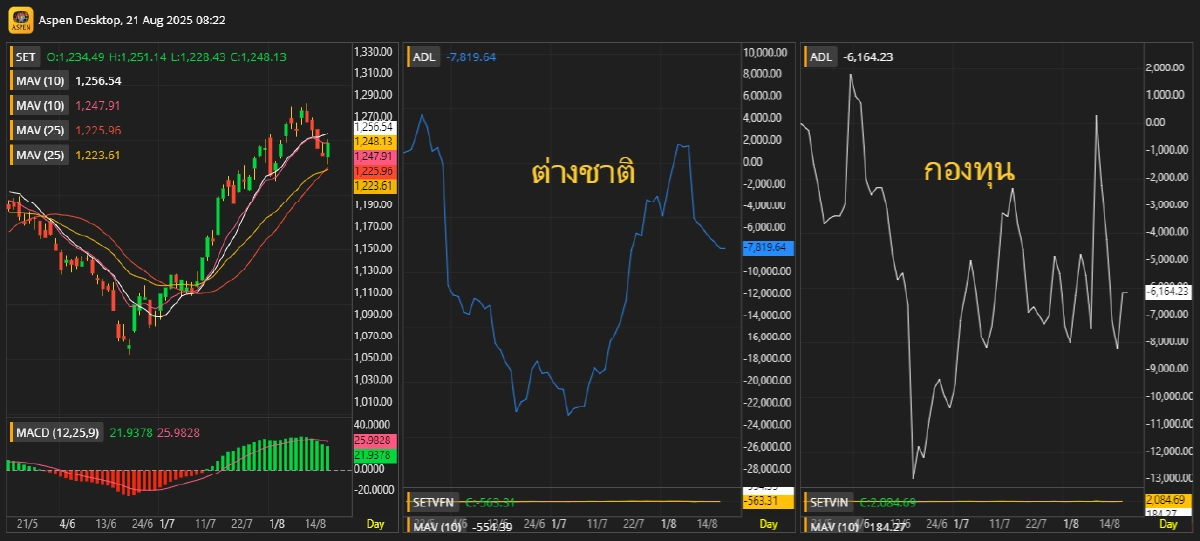
Task: Click the MAV (10) label showing 1,247.91
Action: click(x=40, y=105)
